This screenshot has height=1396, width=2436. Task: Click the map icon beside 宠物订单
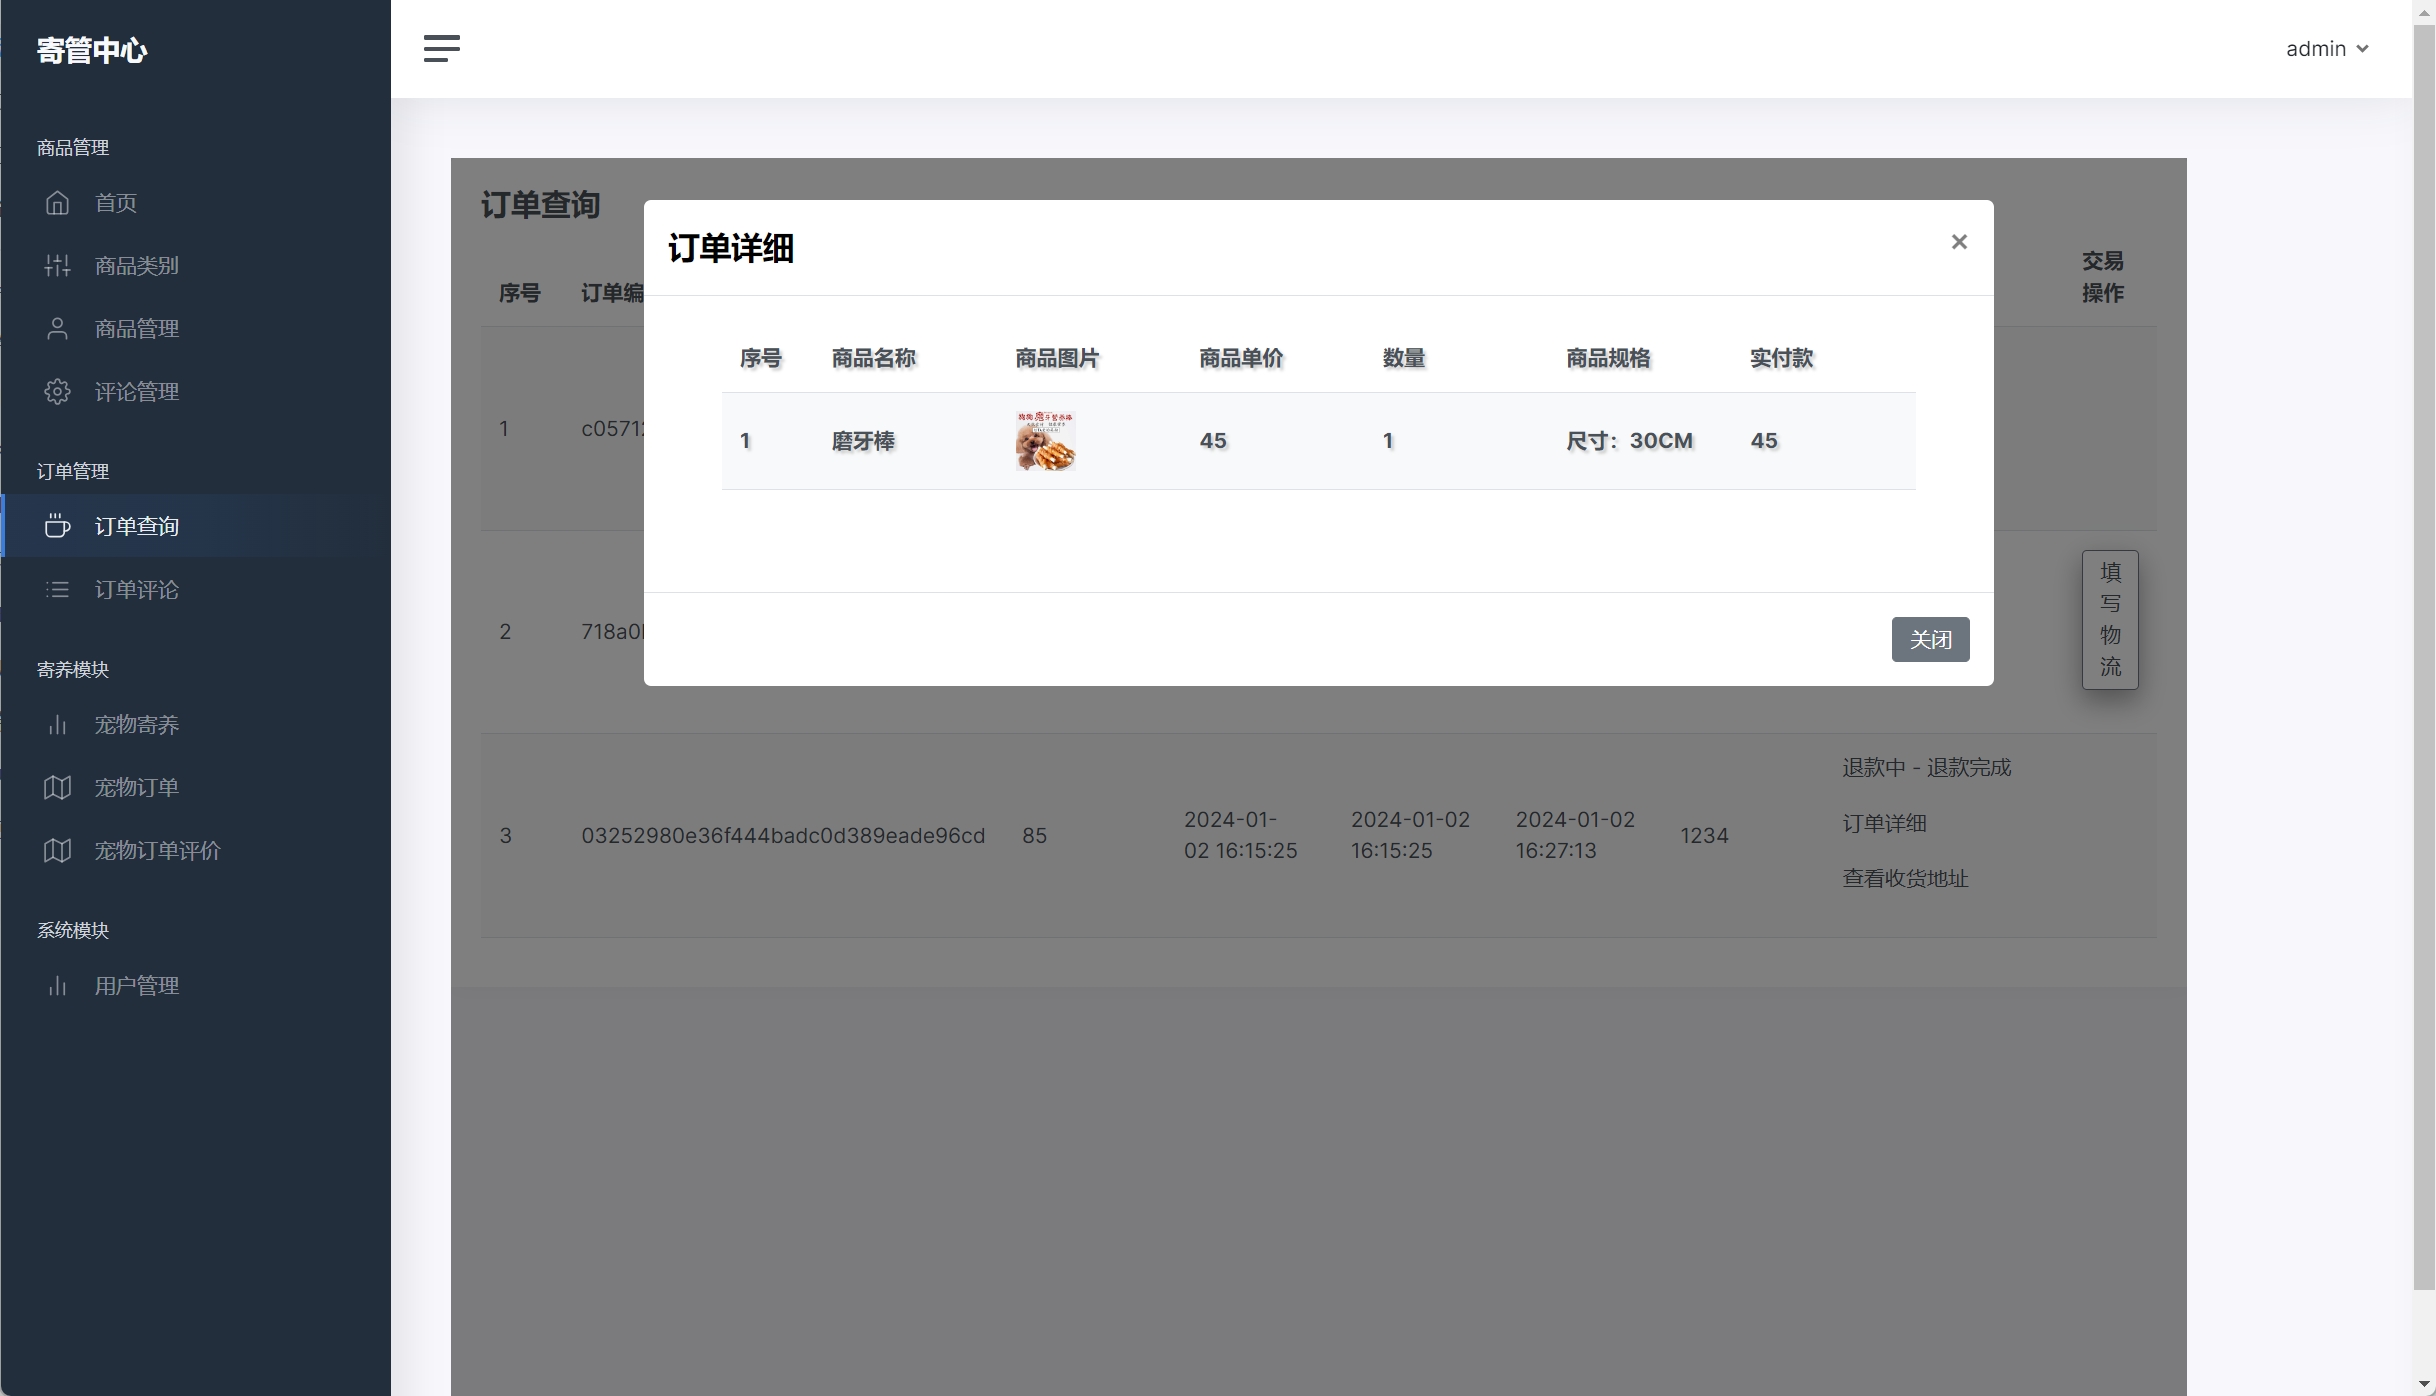click(x=57, y=788)
